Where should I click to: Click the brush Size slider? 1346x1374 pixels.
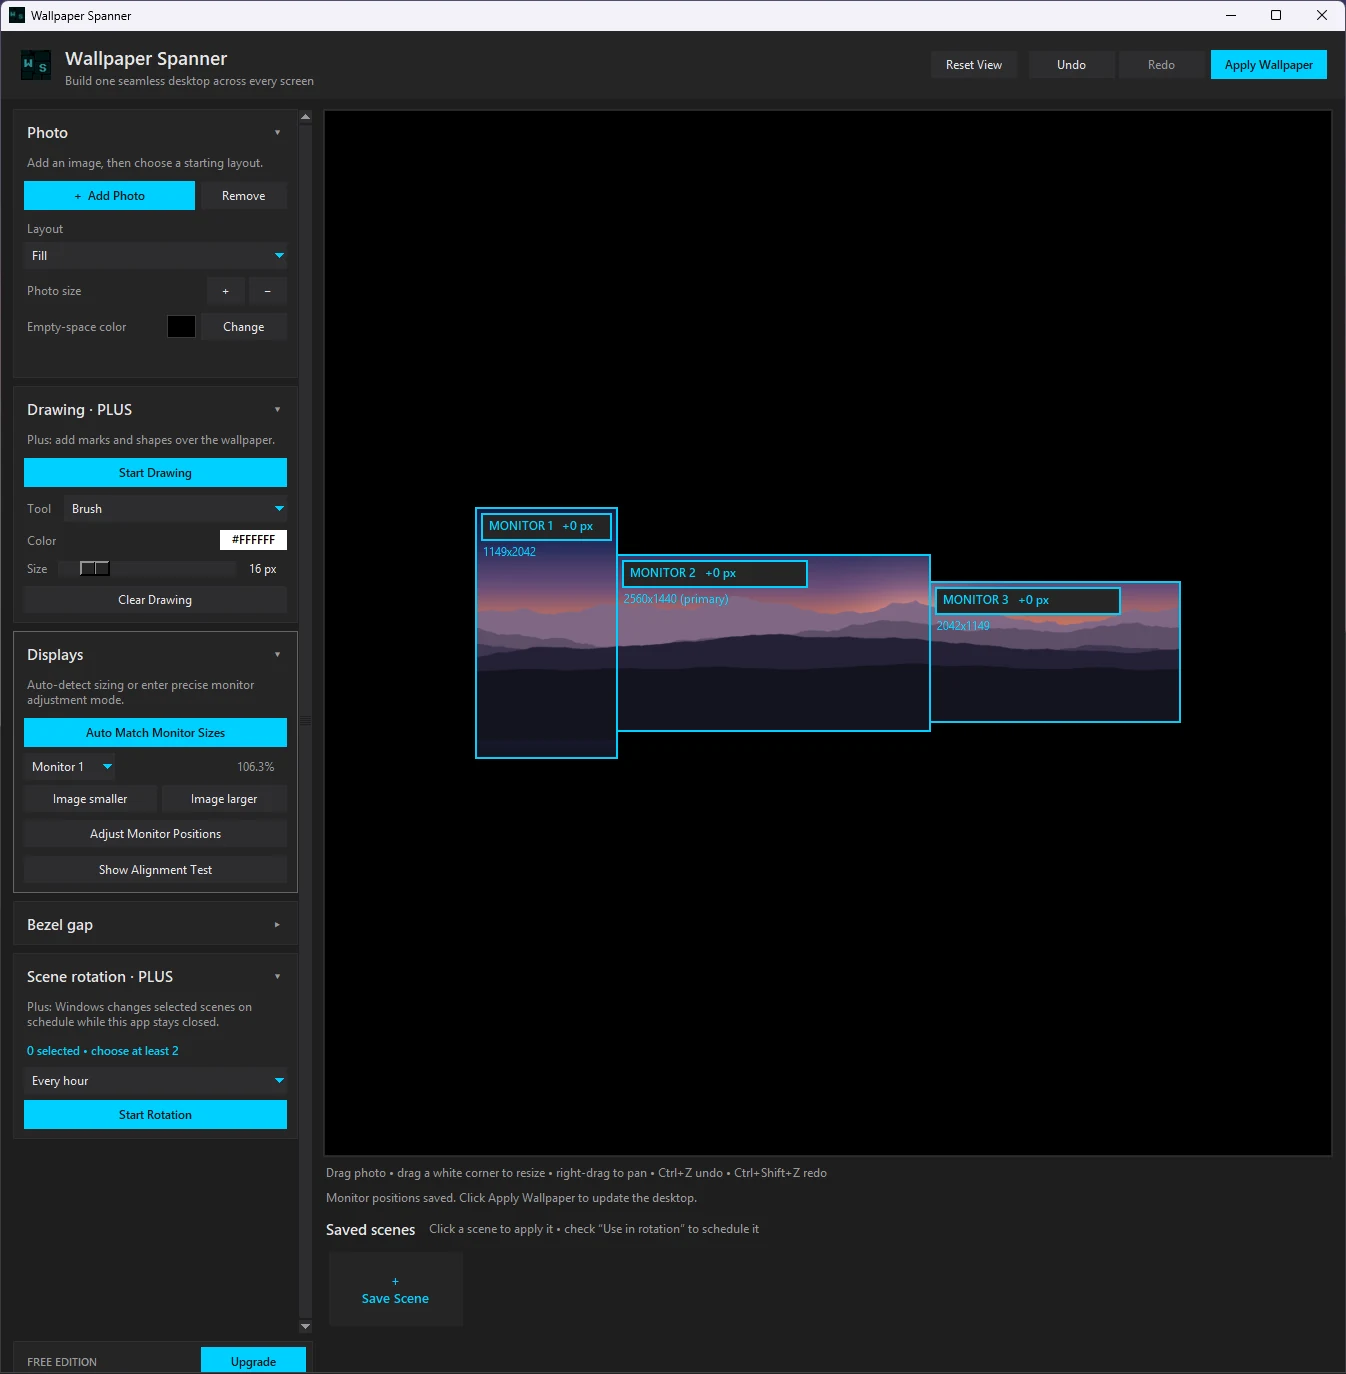click(147, 569)
